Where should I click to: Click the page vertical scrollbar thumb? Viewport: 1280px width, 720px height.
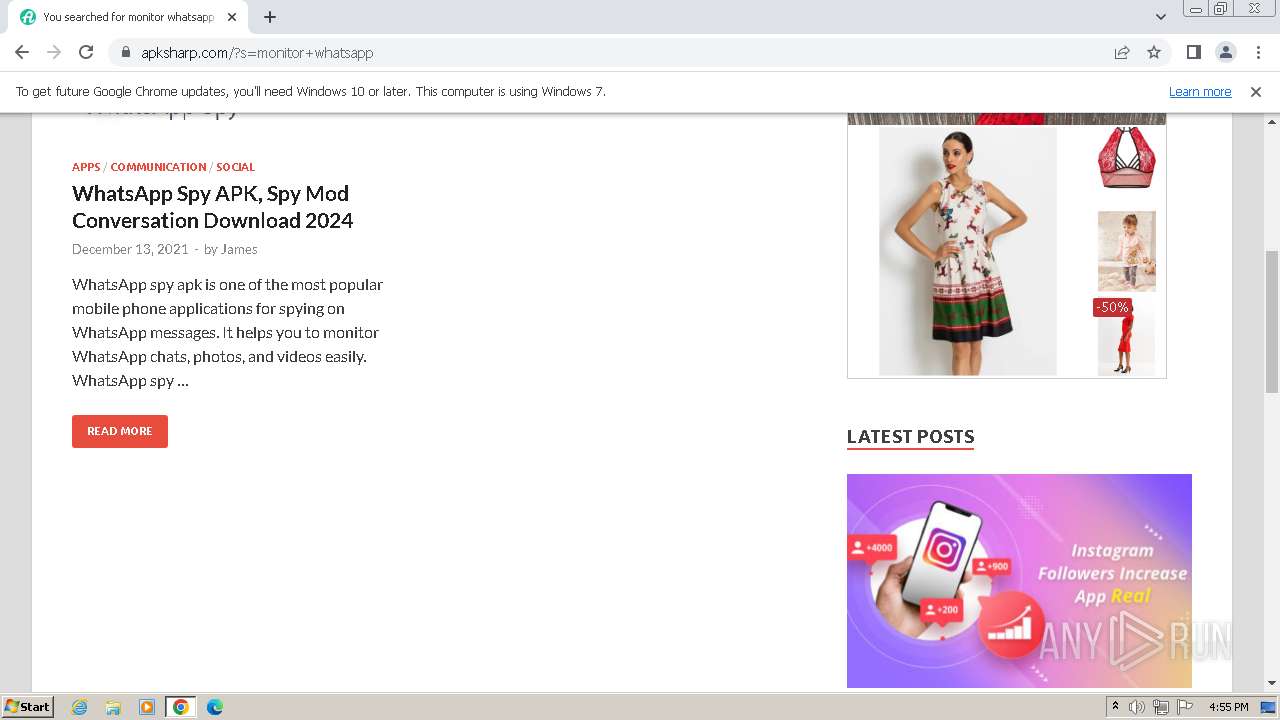[1272, 321]
